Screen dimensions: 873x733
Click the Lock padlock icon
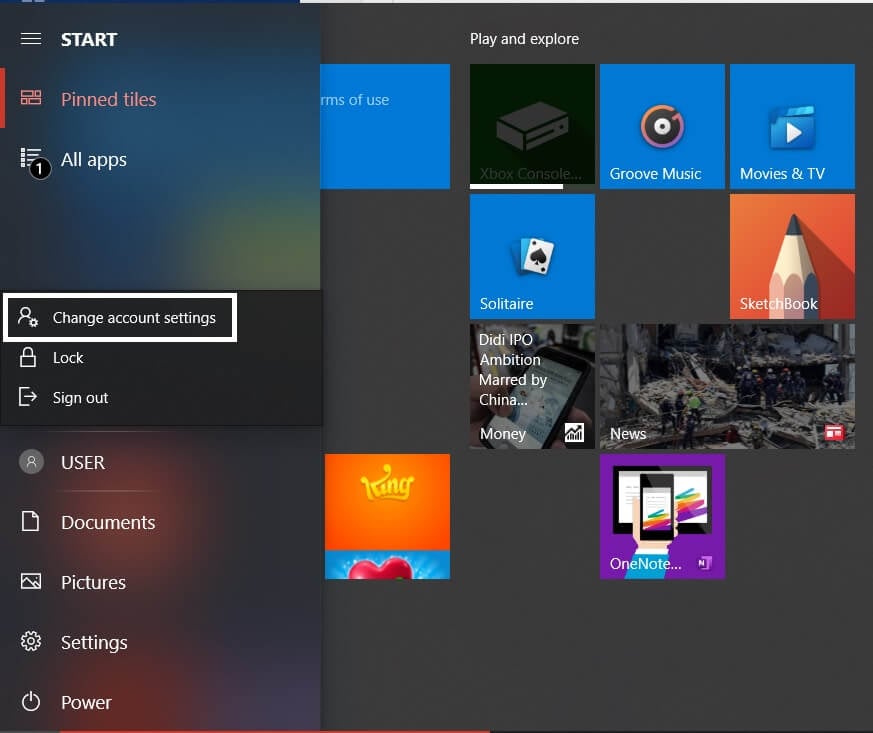point(28,357)
